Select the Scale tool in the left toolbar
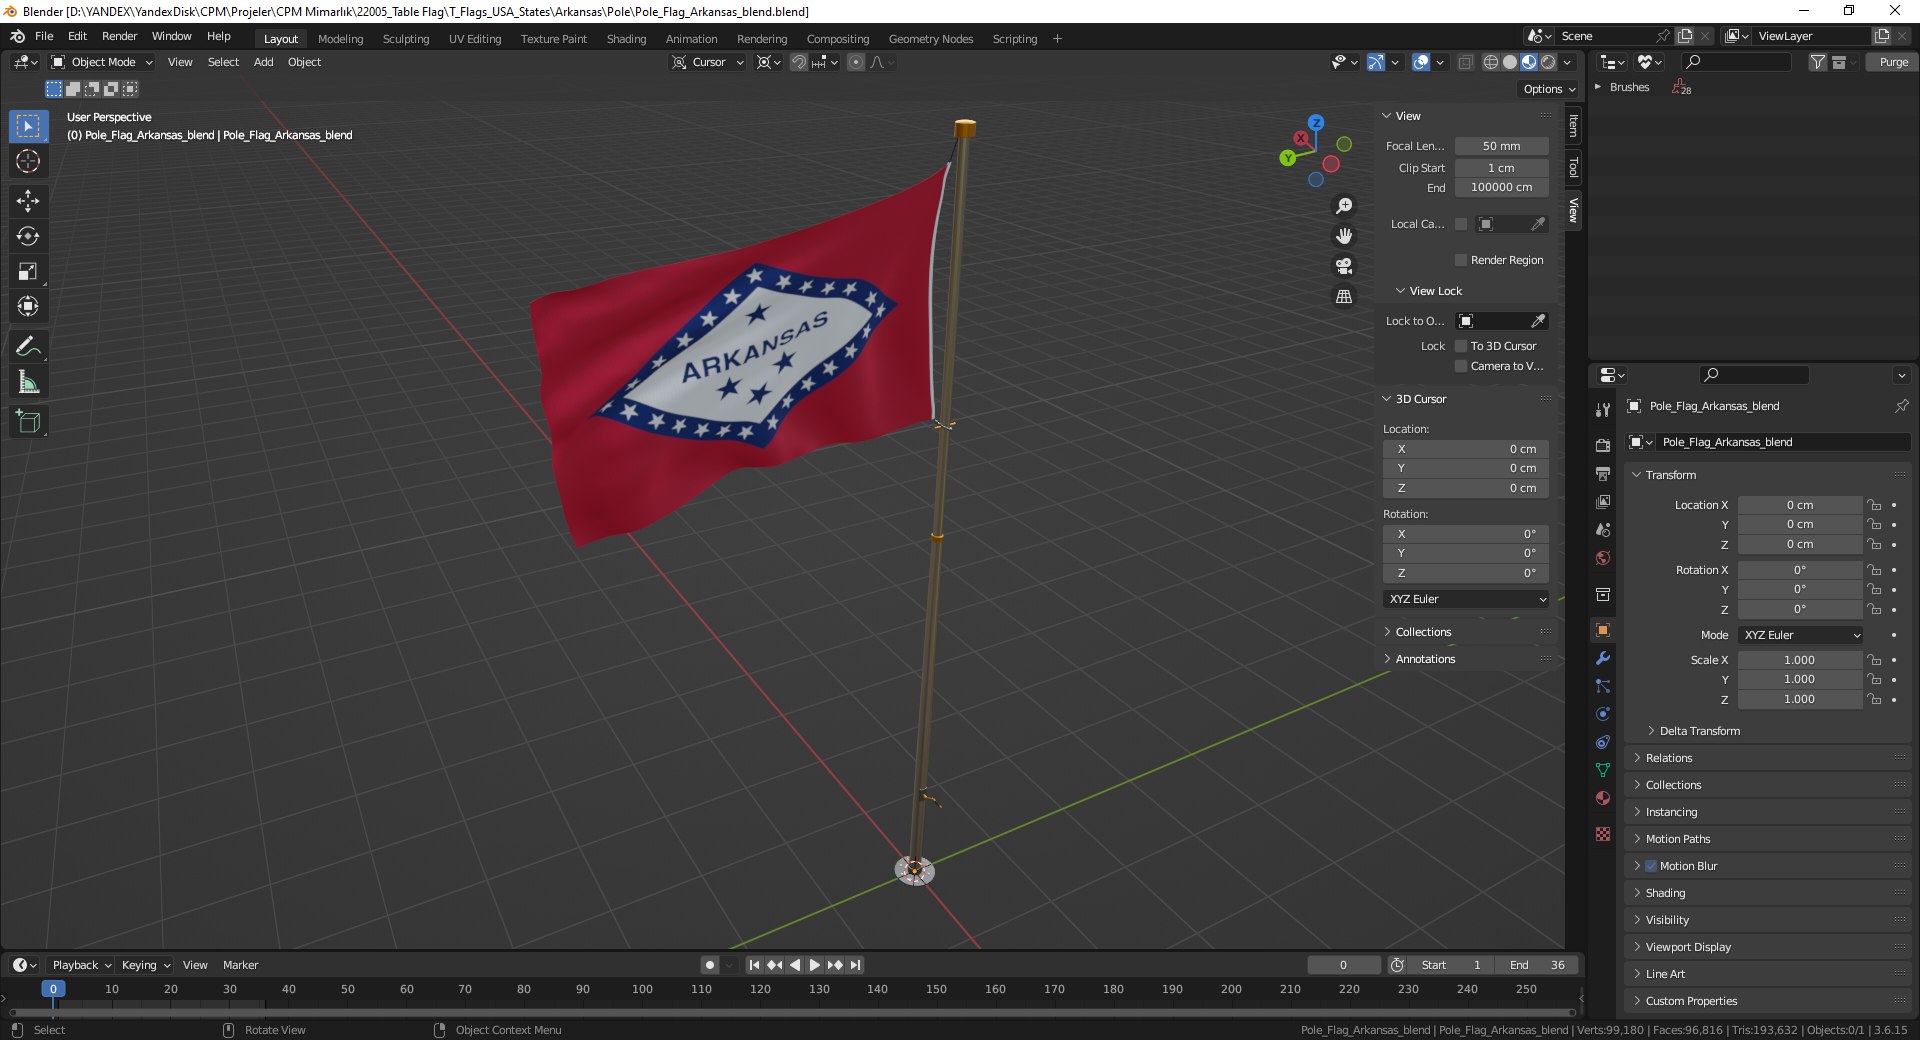The height and width of the screenshot is (1040, 1920). point(28,271)
